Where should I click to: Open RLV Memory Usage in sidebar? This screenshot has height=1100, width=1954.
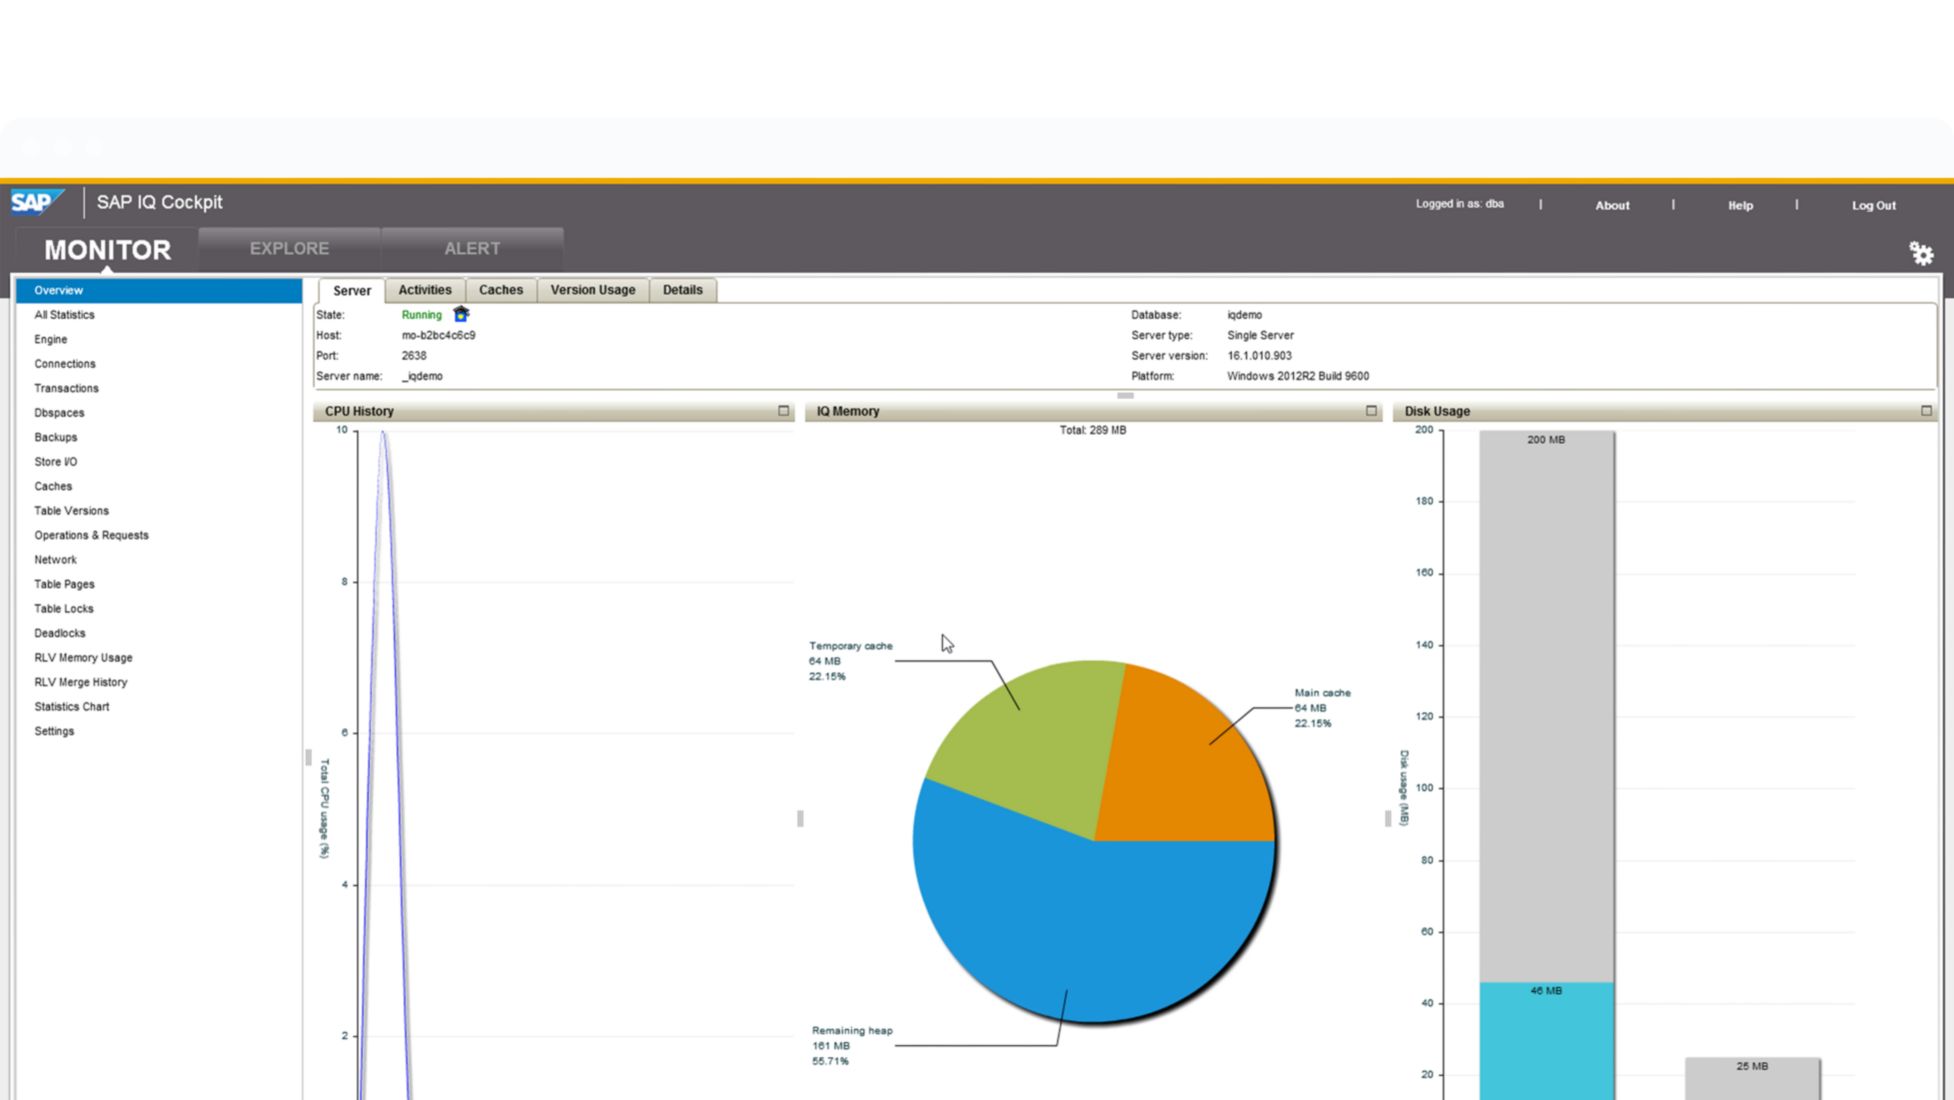83,658
